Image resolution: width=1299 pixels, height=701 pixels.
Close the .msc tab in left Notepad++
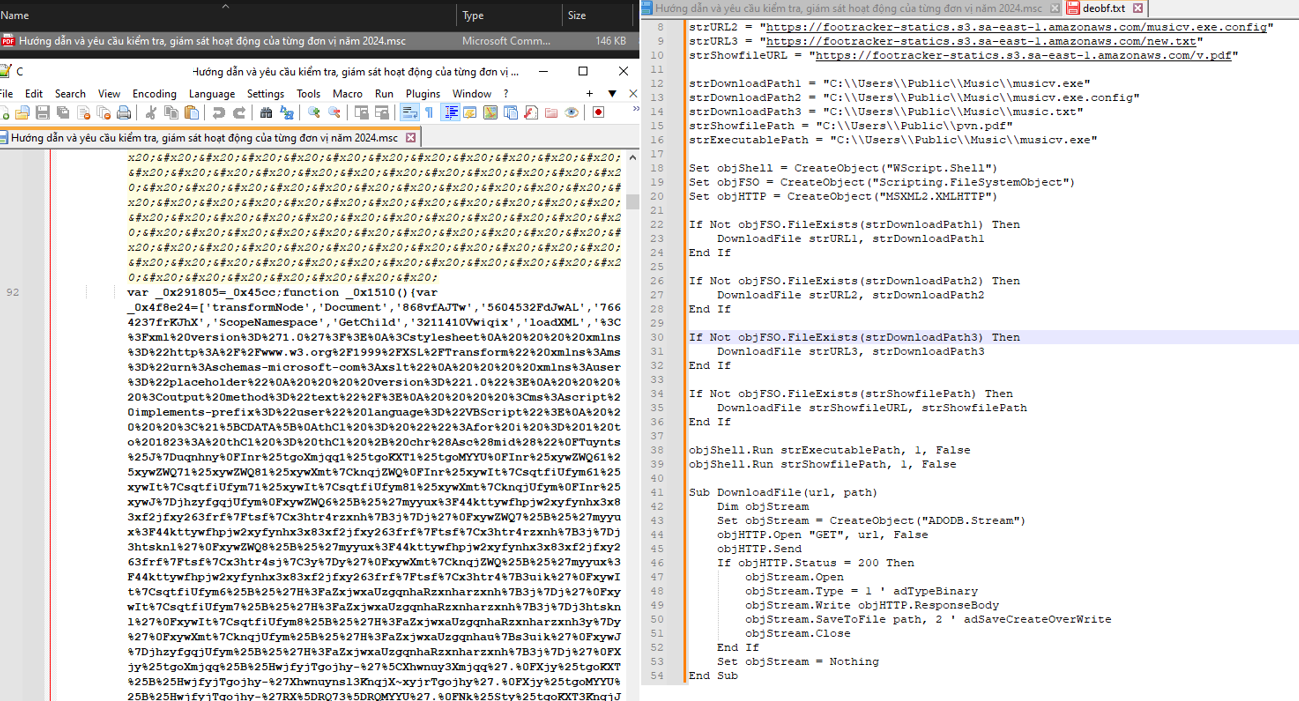click(x=410, y=138)
